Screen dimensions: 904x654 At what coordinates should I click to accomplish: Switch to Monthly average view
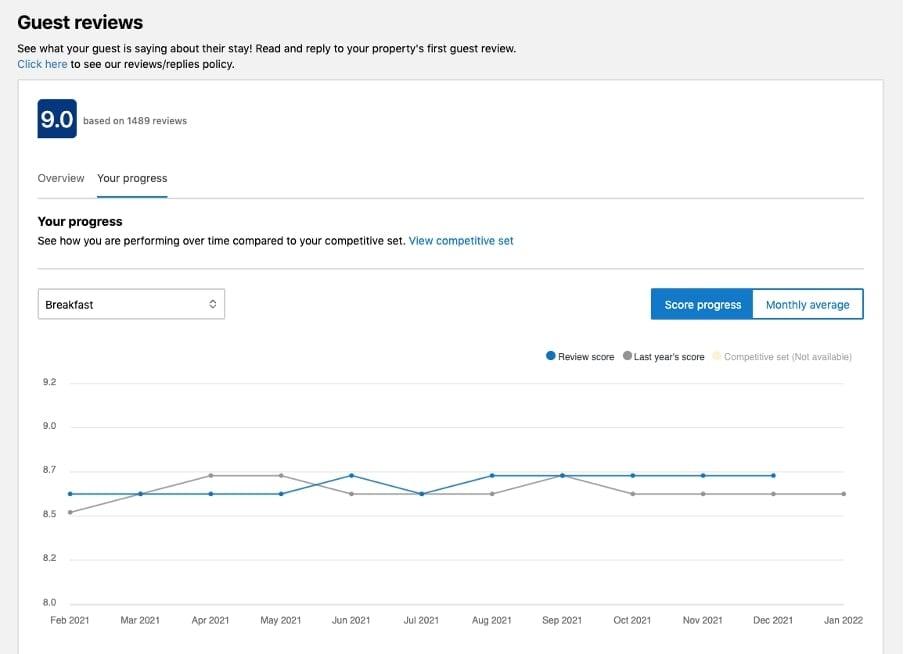pos(807,305)
